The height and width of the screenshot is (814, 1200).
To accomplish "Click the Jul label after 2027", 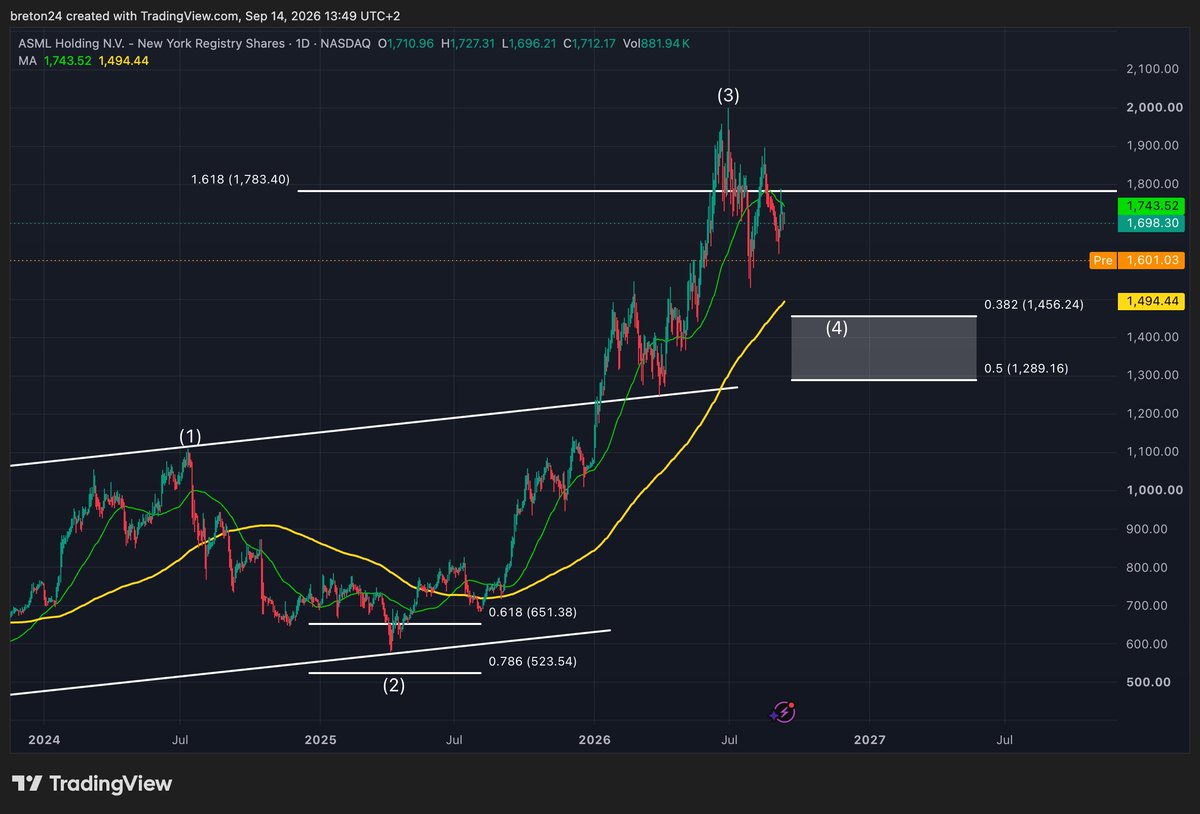I will pyautogui.click(x=1005, y=740).
